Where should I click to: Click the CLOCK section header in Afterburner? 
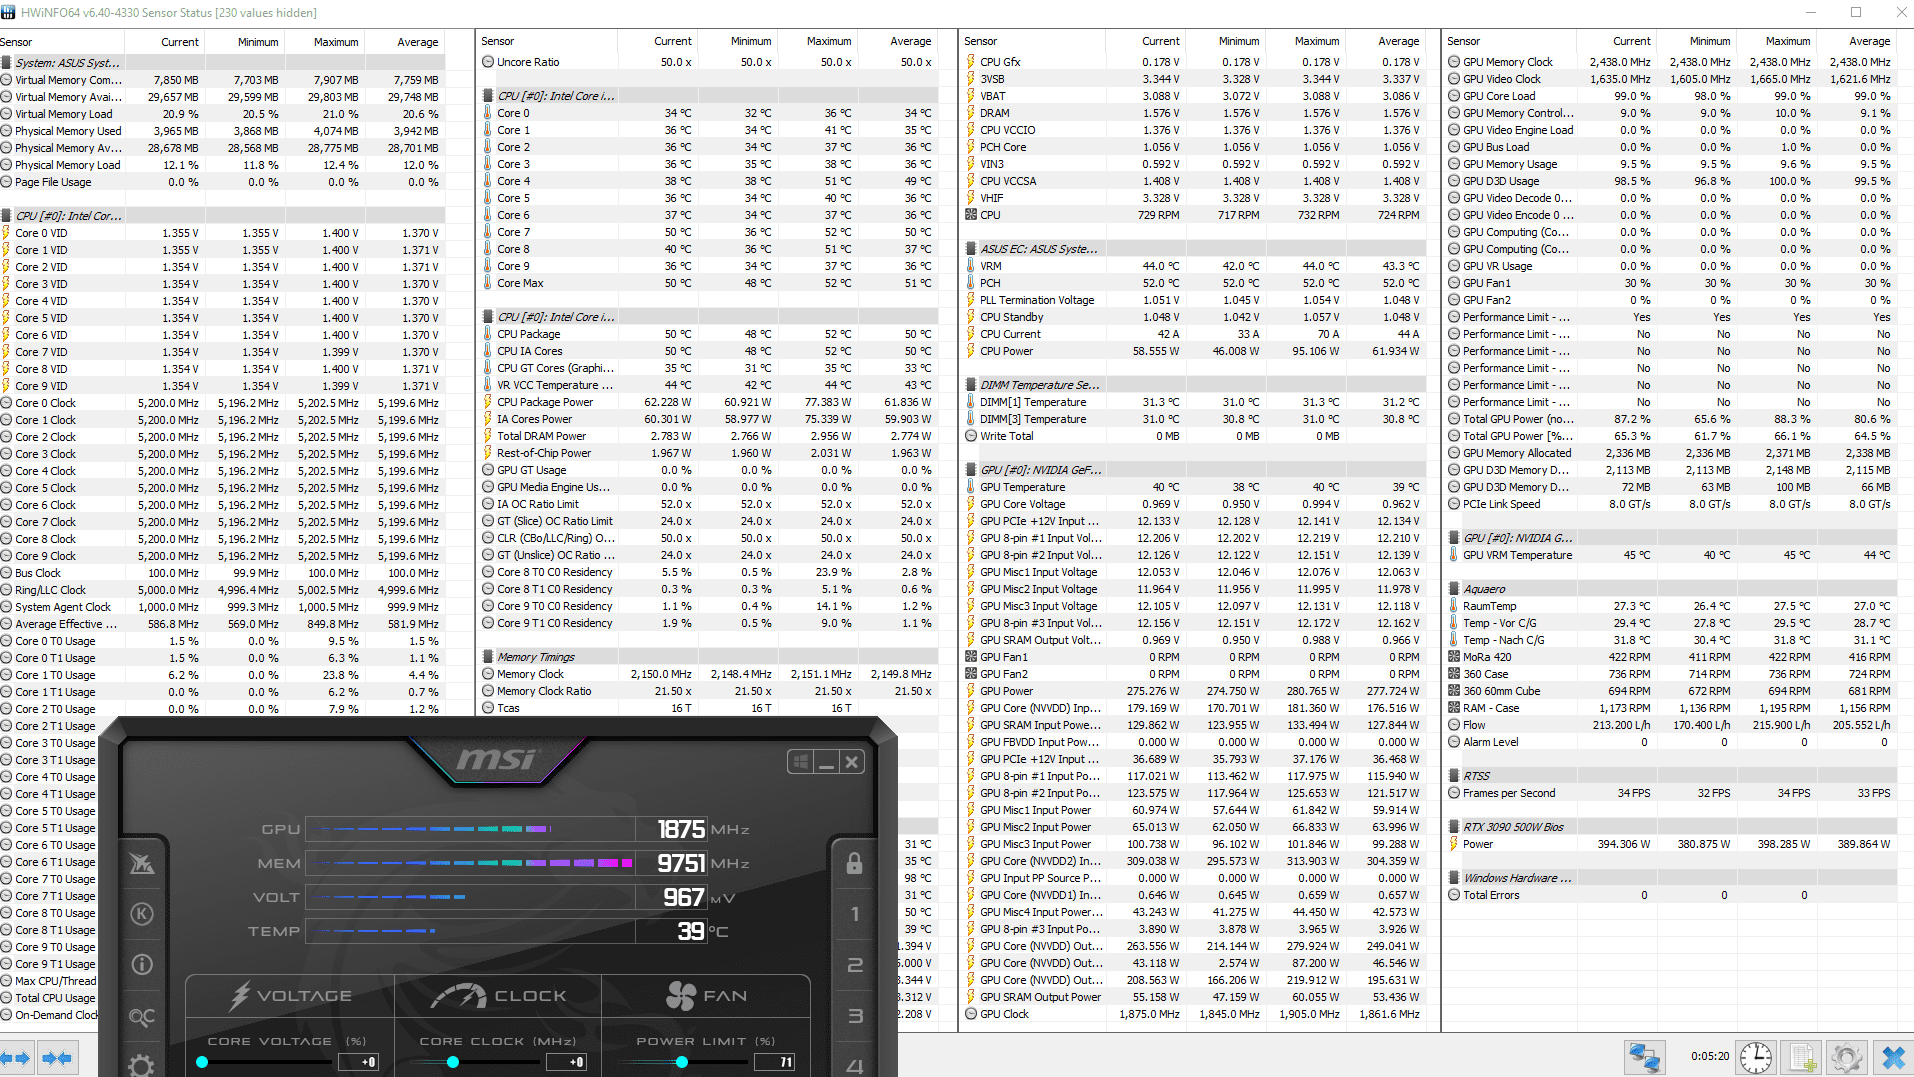(x=498, y=996)
